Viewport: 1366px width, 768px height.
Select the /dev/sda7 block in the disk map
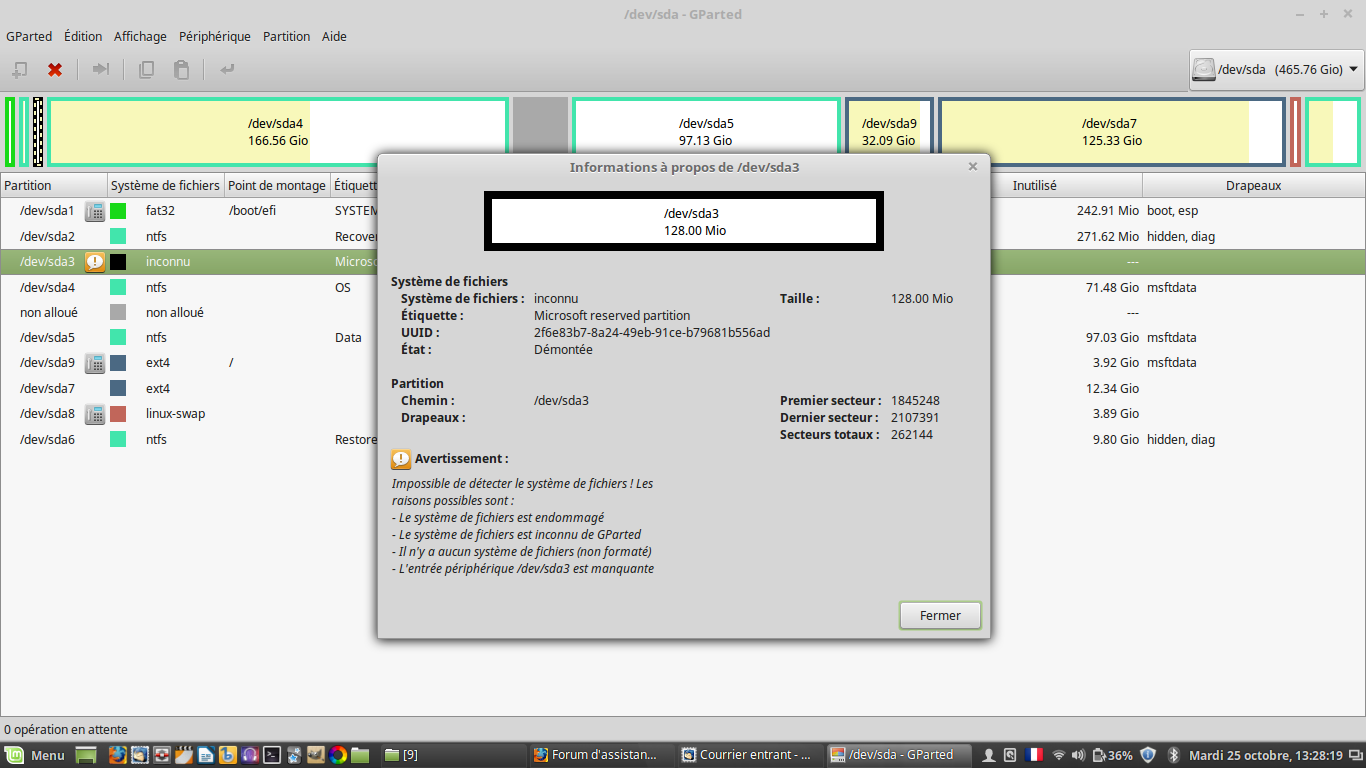pos(1111,132)
